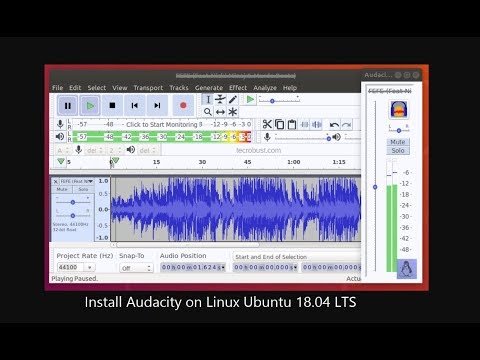Open the Generate menu

[x=209, y=88]
